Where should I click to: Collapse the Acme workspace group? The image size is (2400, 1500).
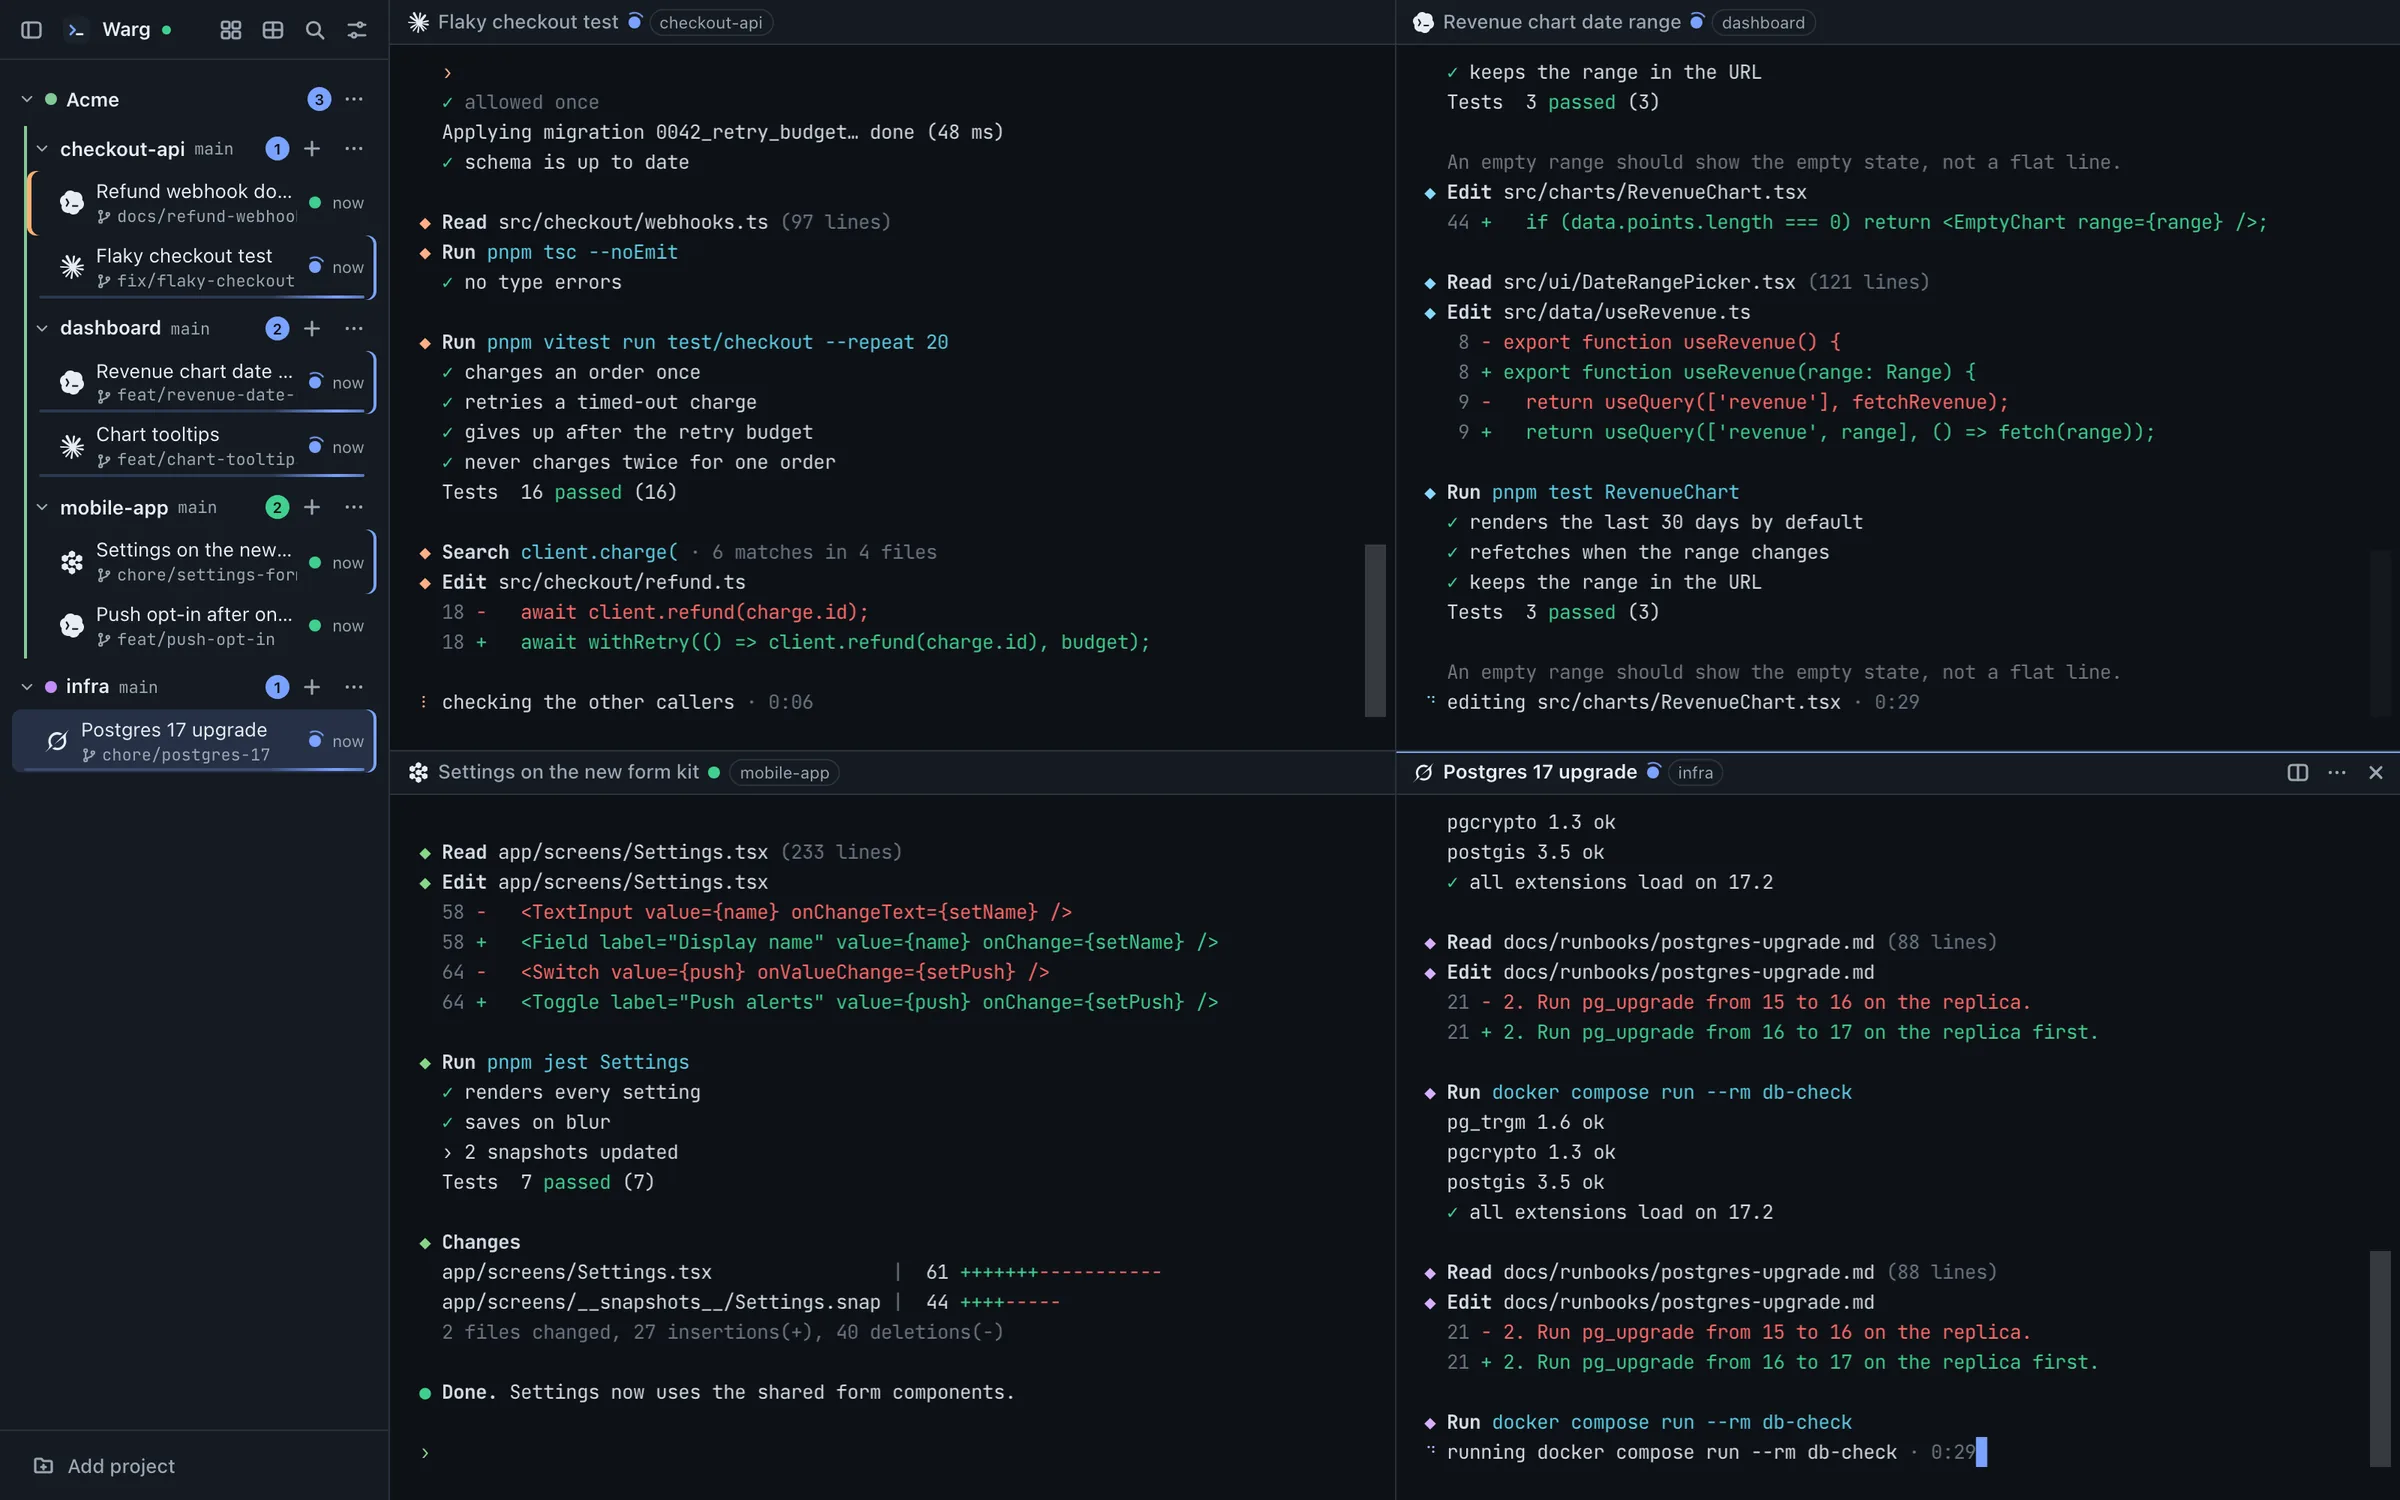[x=27, y=99]
